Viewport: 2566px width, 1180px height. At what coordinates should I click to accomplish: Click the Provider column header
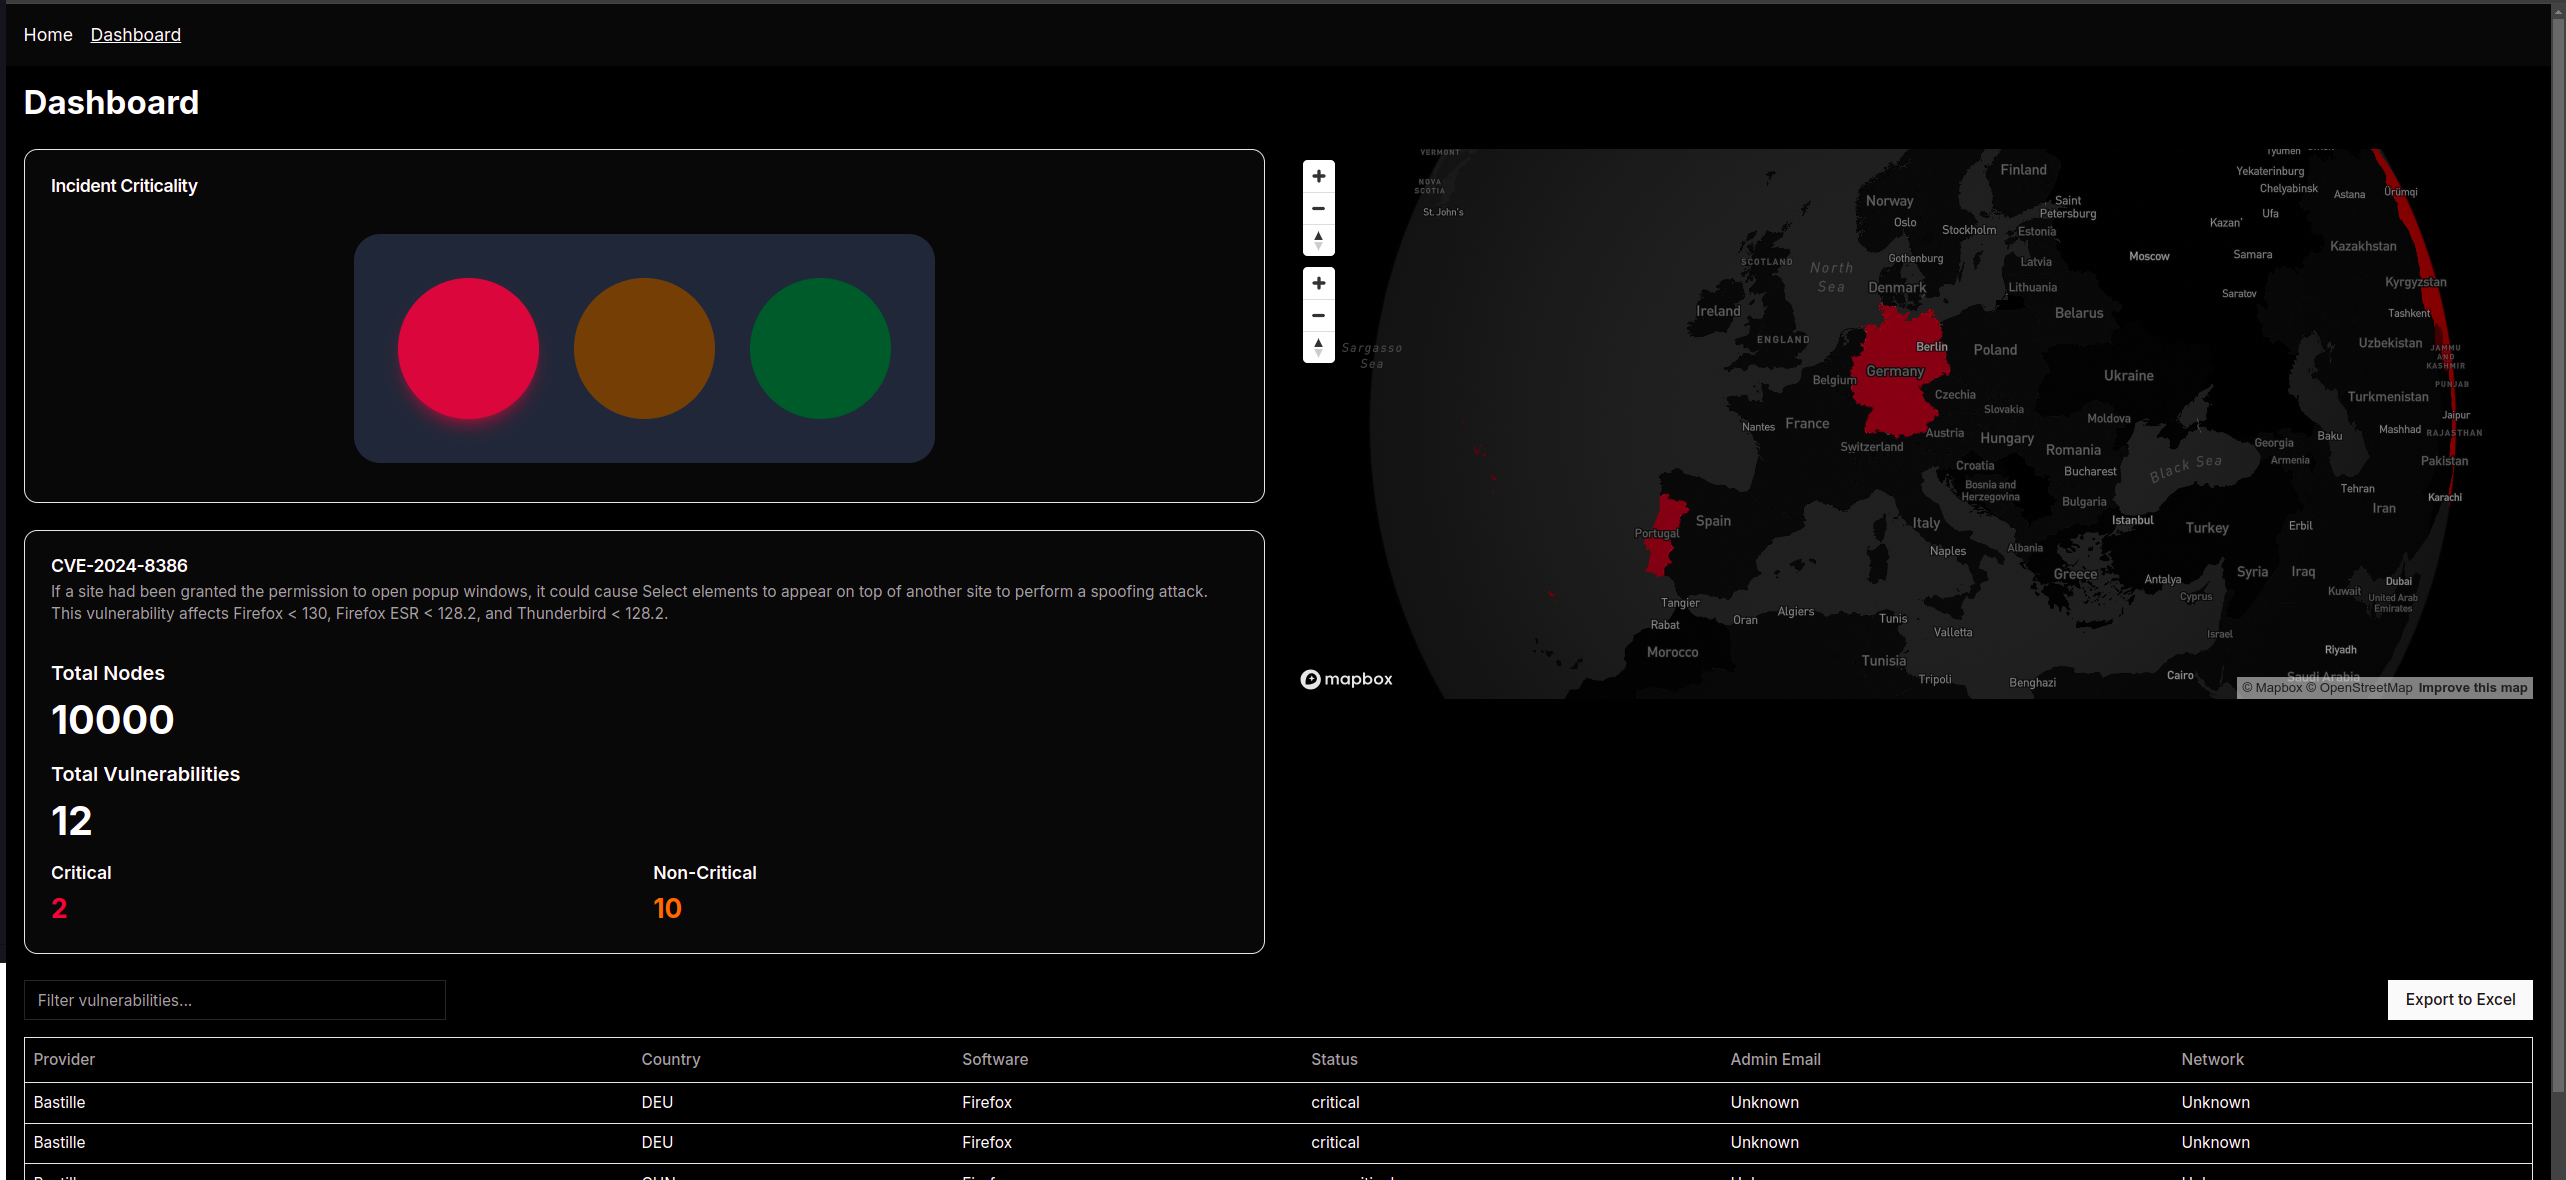(x=64, y=1059)
